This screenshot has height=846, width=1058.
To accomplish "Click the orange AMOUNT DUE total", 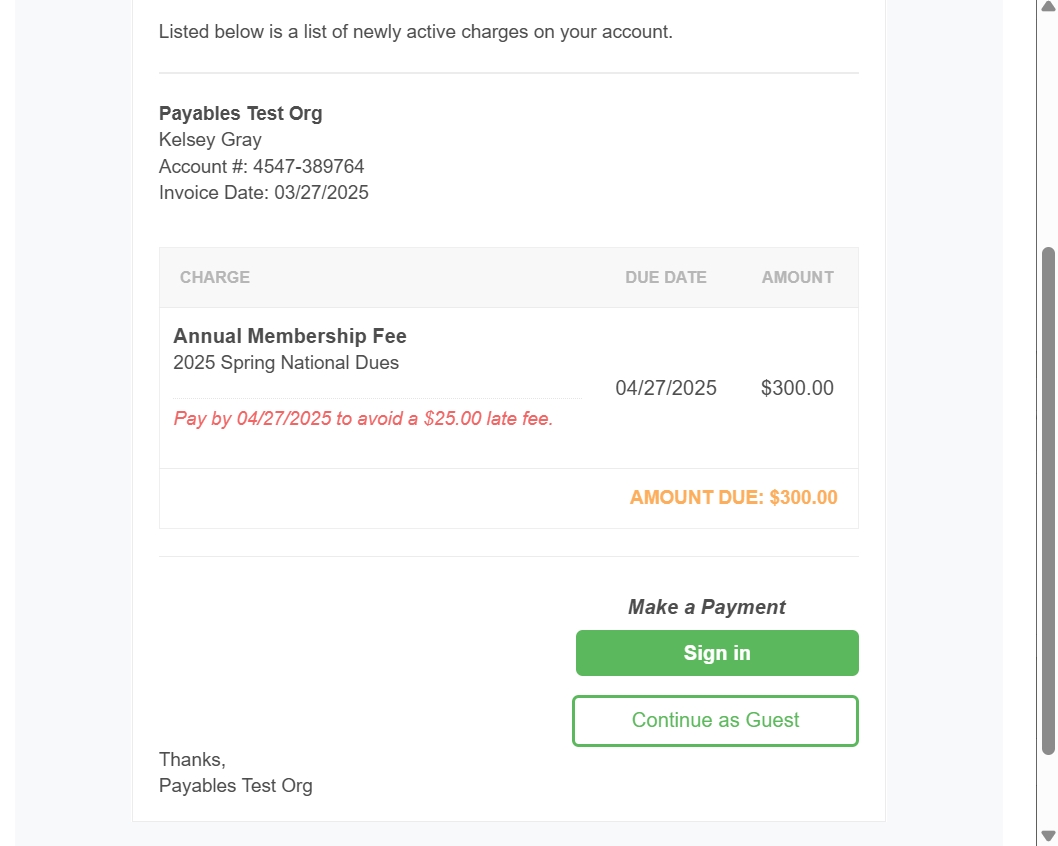I will (x=733, y=497).
